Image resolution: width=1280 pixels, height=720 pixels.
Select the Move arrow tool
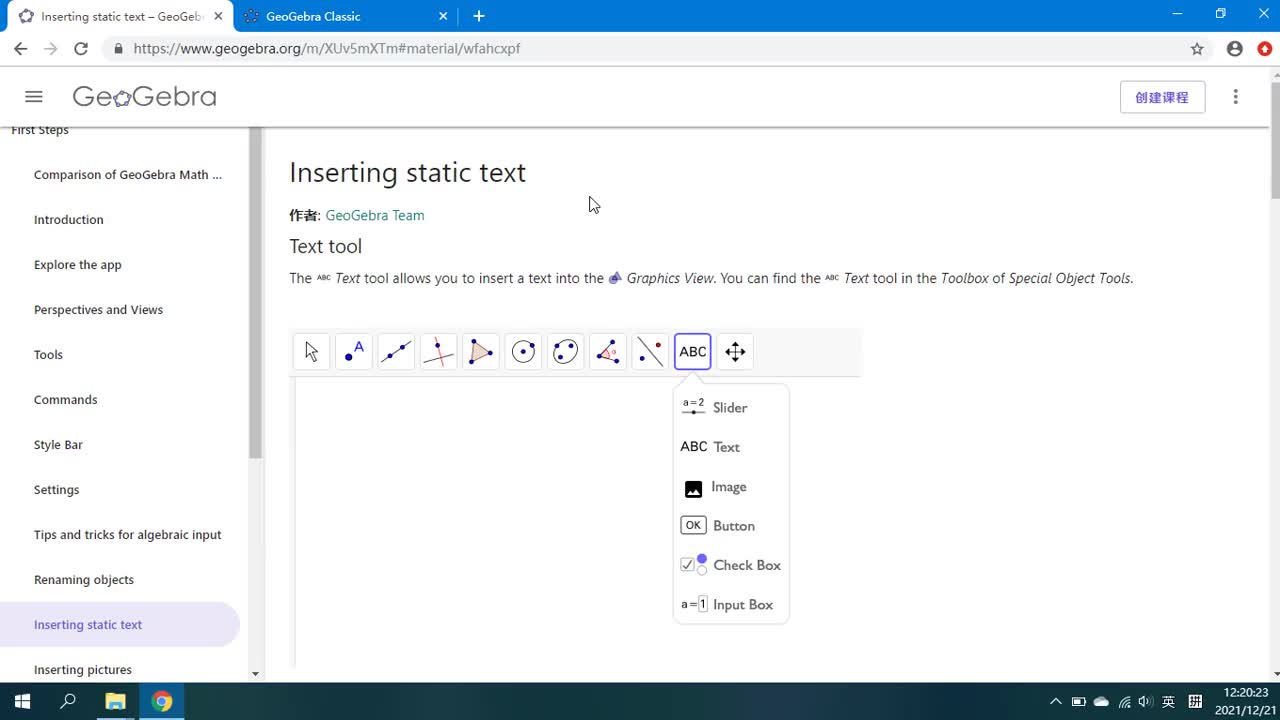click(311, 352)
